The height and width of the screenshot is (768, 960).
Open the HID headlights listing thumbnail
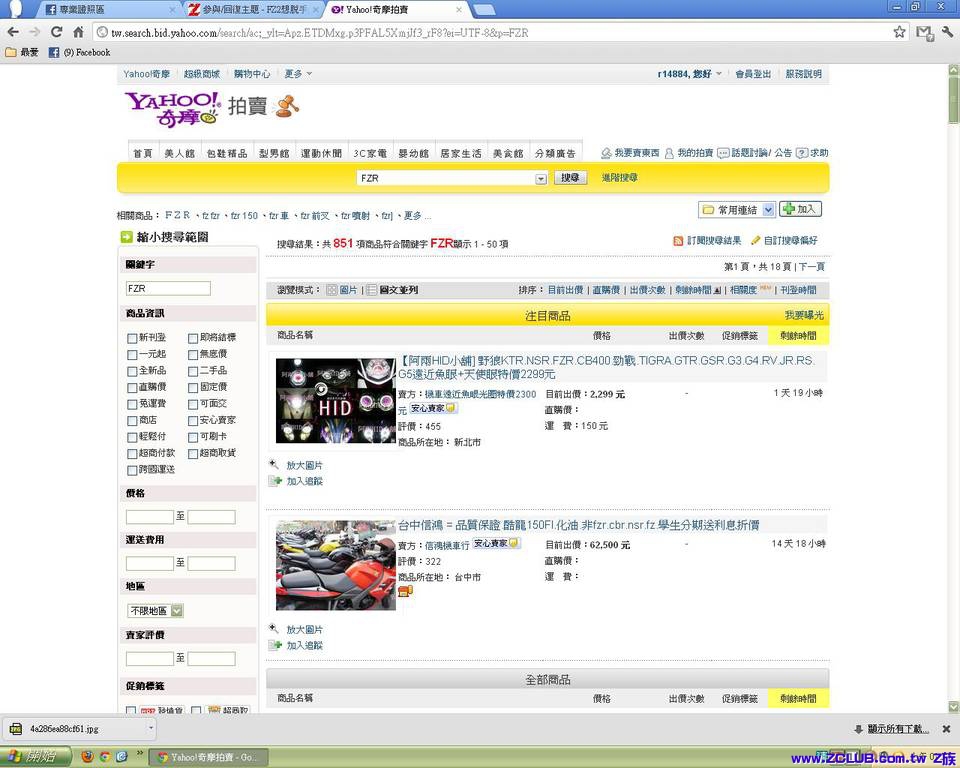(336, 401)
